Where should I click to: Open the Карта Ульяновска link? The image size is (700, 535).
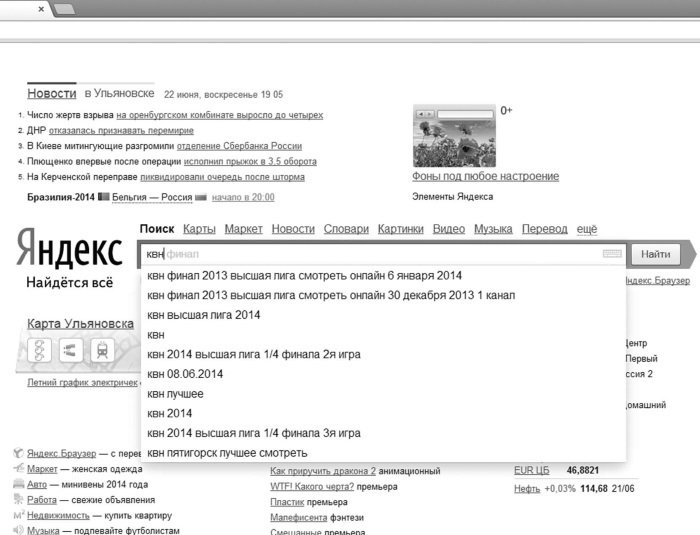80,323
